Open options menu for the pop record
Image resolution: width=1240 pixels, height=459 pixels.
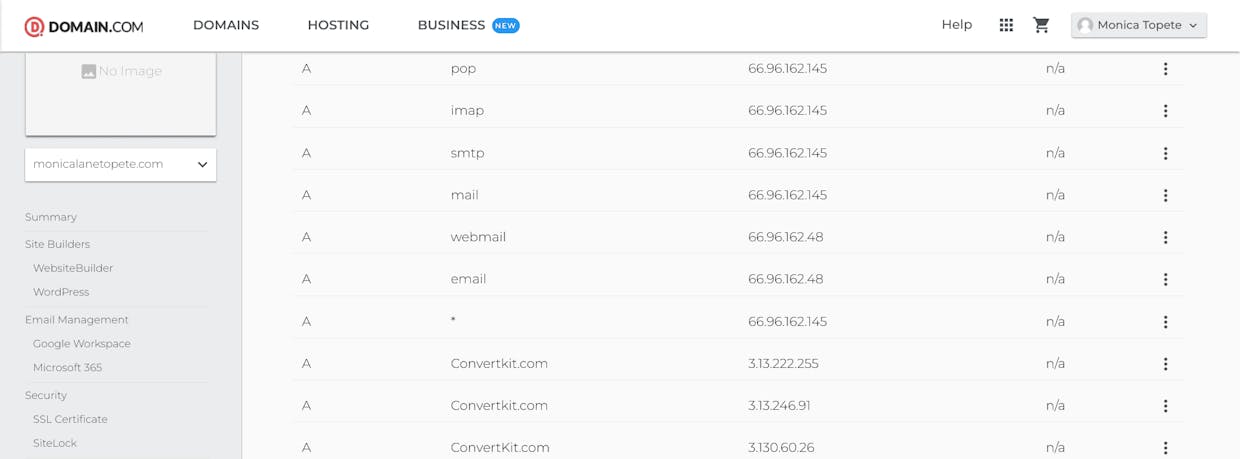[x=1165, y=69]
